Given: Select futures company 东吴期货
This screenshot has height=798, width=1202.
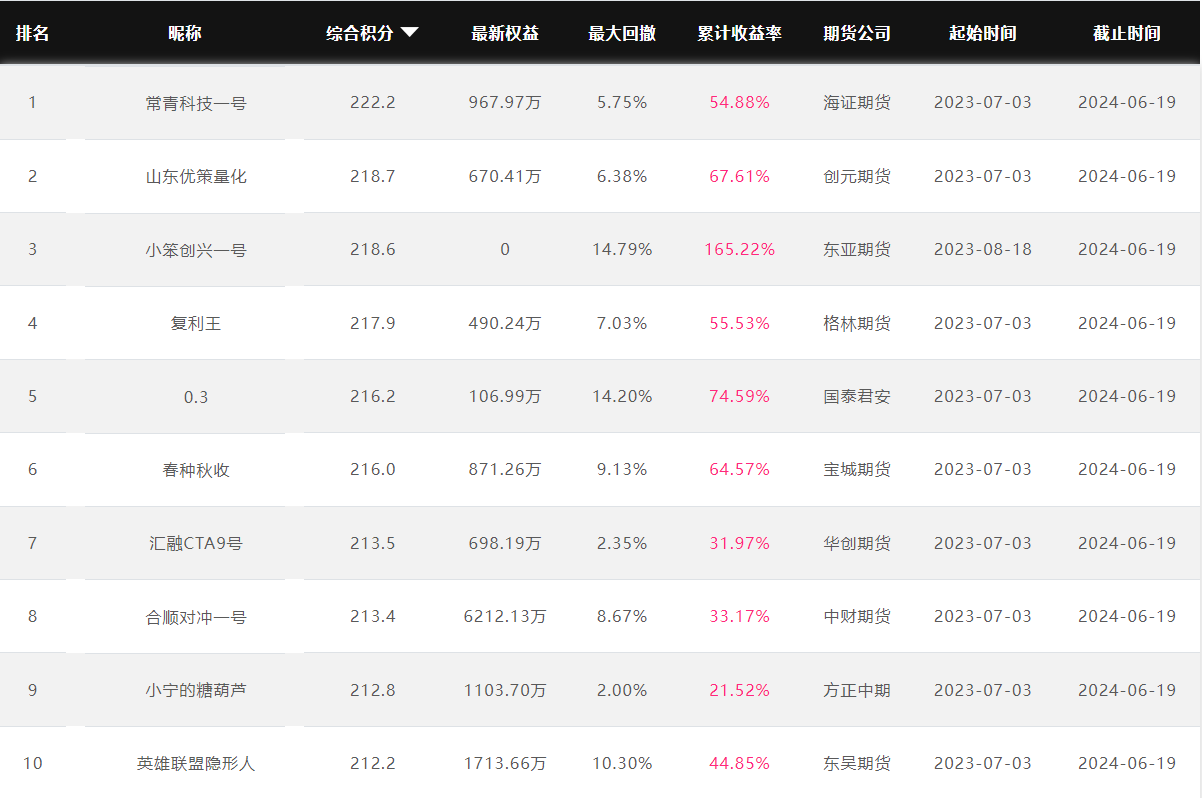Looking at the screenshot, I should [857, 763].
